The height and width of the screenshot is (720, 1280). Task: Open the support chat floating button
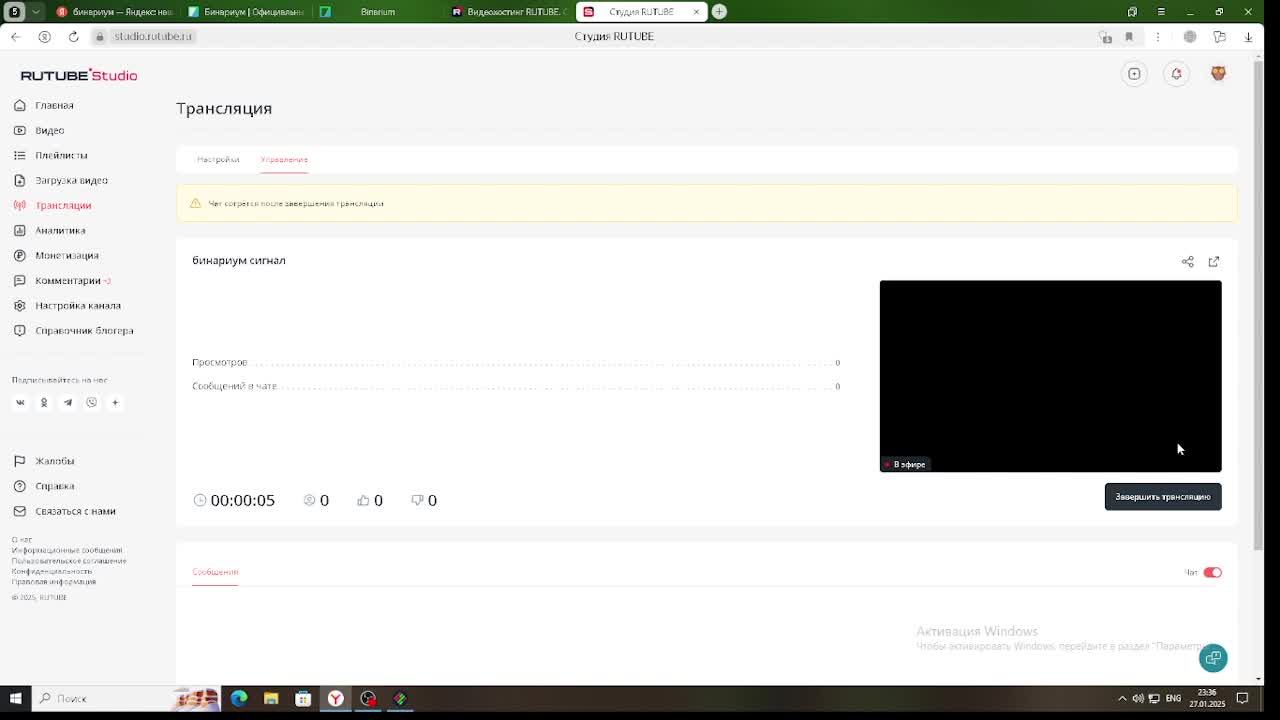click(1213, 658)
